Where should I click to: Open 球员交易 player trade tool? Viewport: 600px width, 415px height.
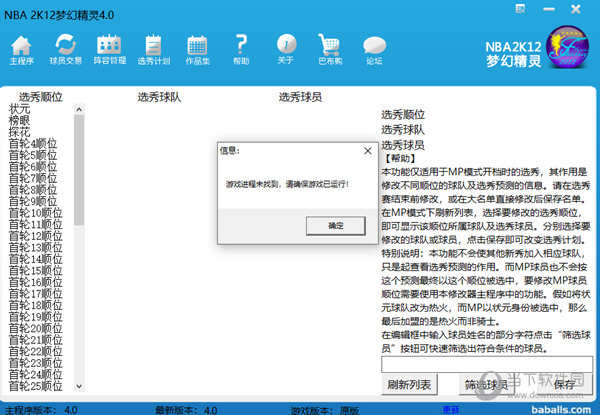coord(65,50)
